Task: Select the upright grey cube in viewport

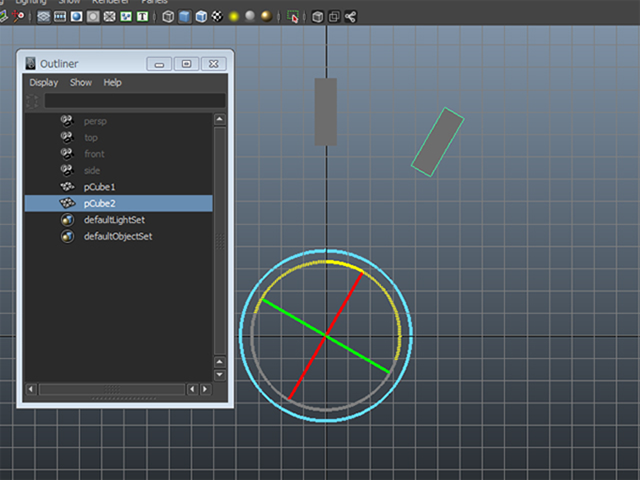Action: coord(326,112)
